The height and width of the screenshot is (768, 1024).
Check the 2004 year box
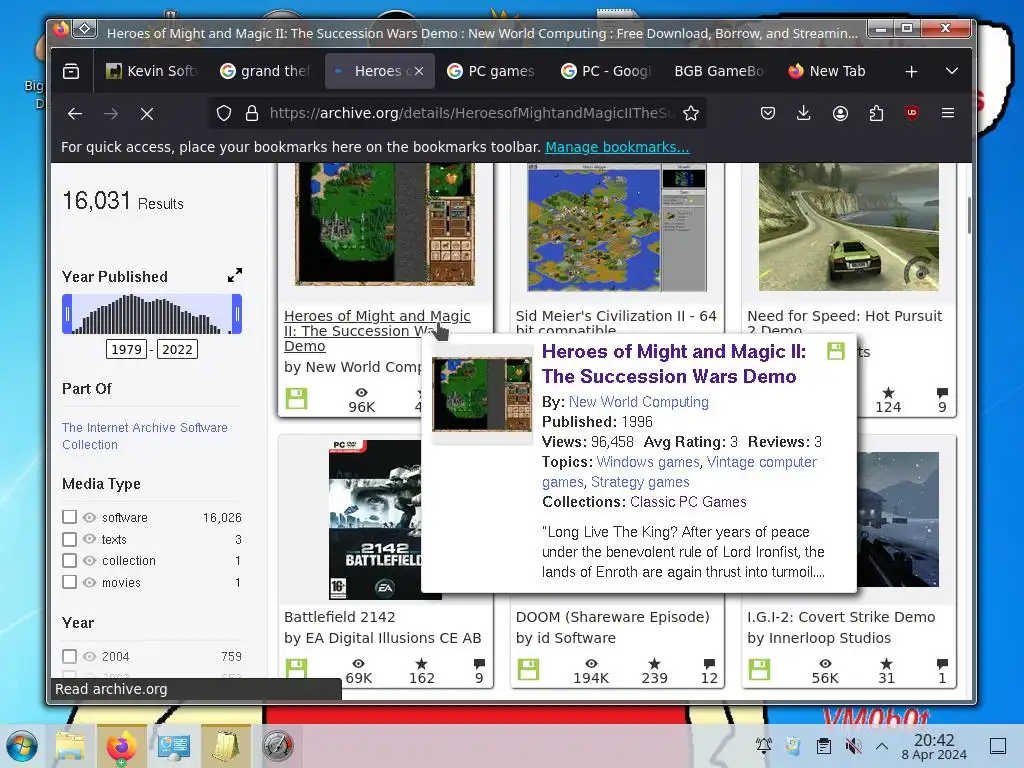point(70,656)
